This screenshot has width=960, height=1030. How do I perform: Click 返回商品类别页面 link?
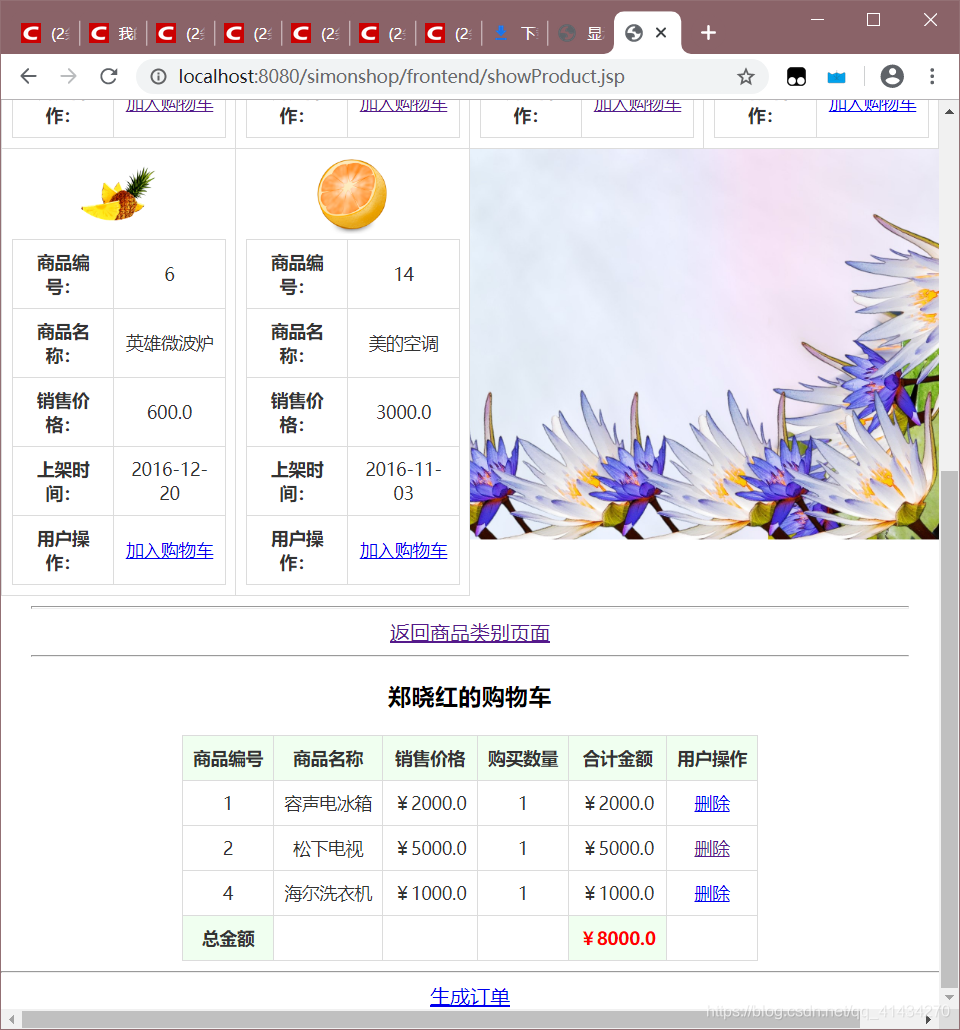click(x=470, y=633)
